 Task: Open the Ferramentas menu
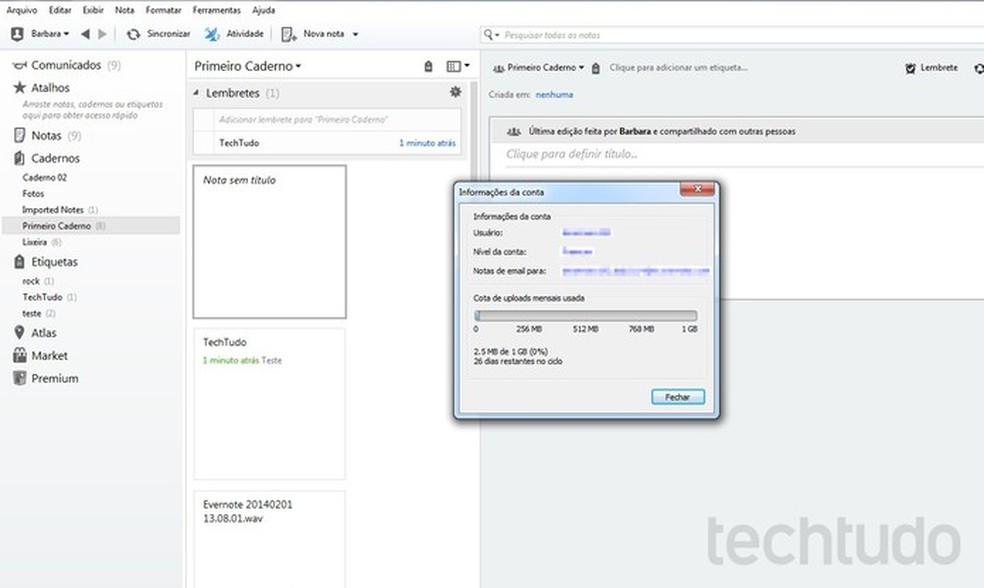[x=217, y=10]
